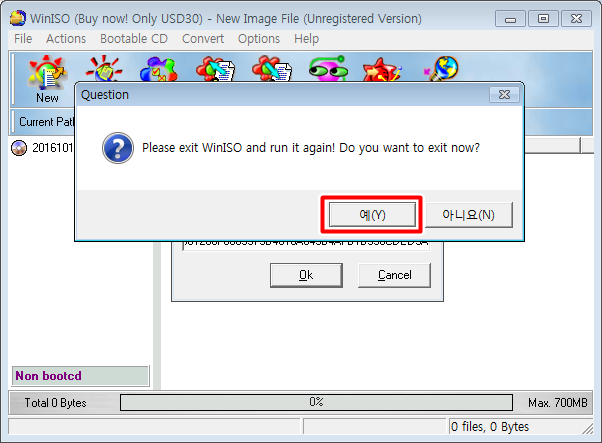Click the Extract icon with down arrow
The image size is (602, 443).
click(272, 69)
